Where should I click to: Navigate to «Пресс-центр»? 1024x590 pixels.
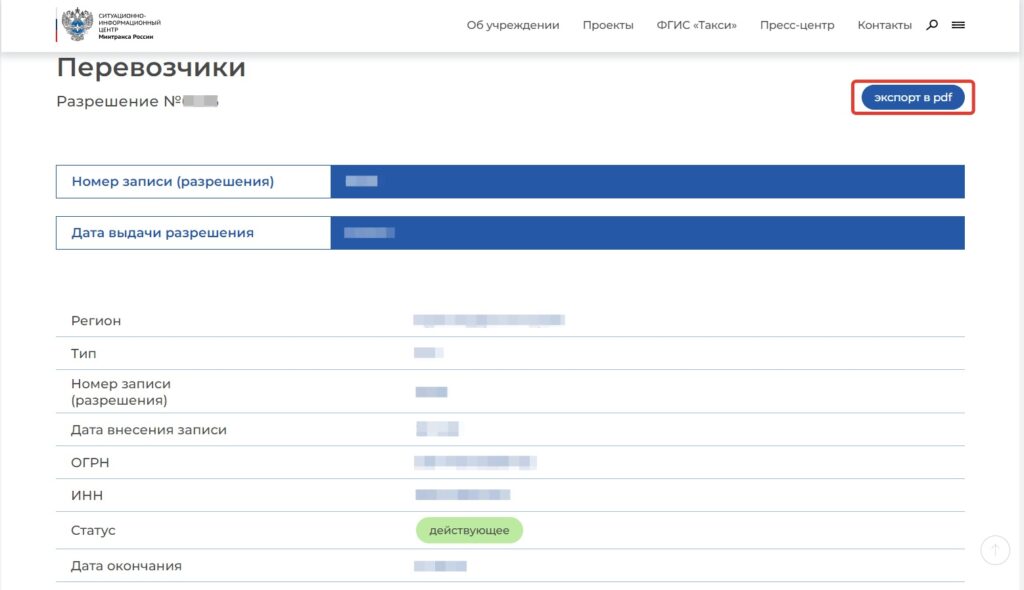tap(797, 25)
